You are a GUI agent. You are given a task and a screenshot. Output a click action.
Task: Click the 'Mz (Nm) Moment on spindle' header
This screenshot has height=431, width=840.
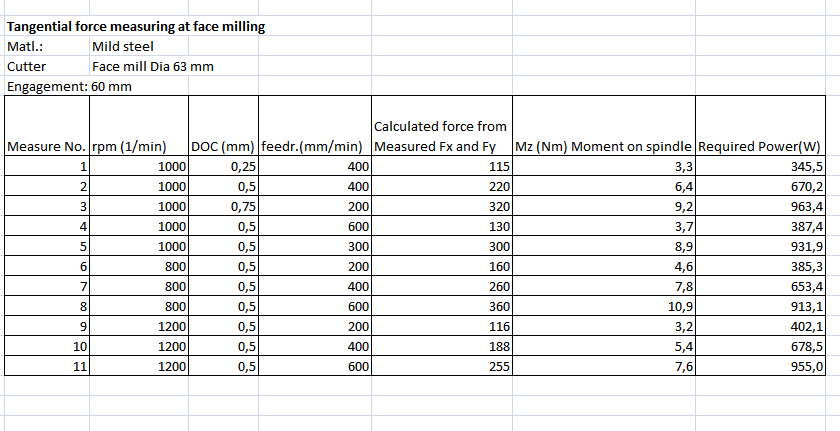[603, 147]
